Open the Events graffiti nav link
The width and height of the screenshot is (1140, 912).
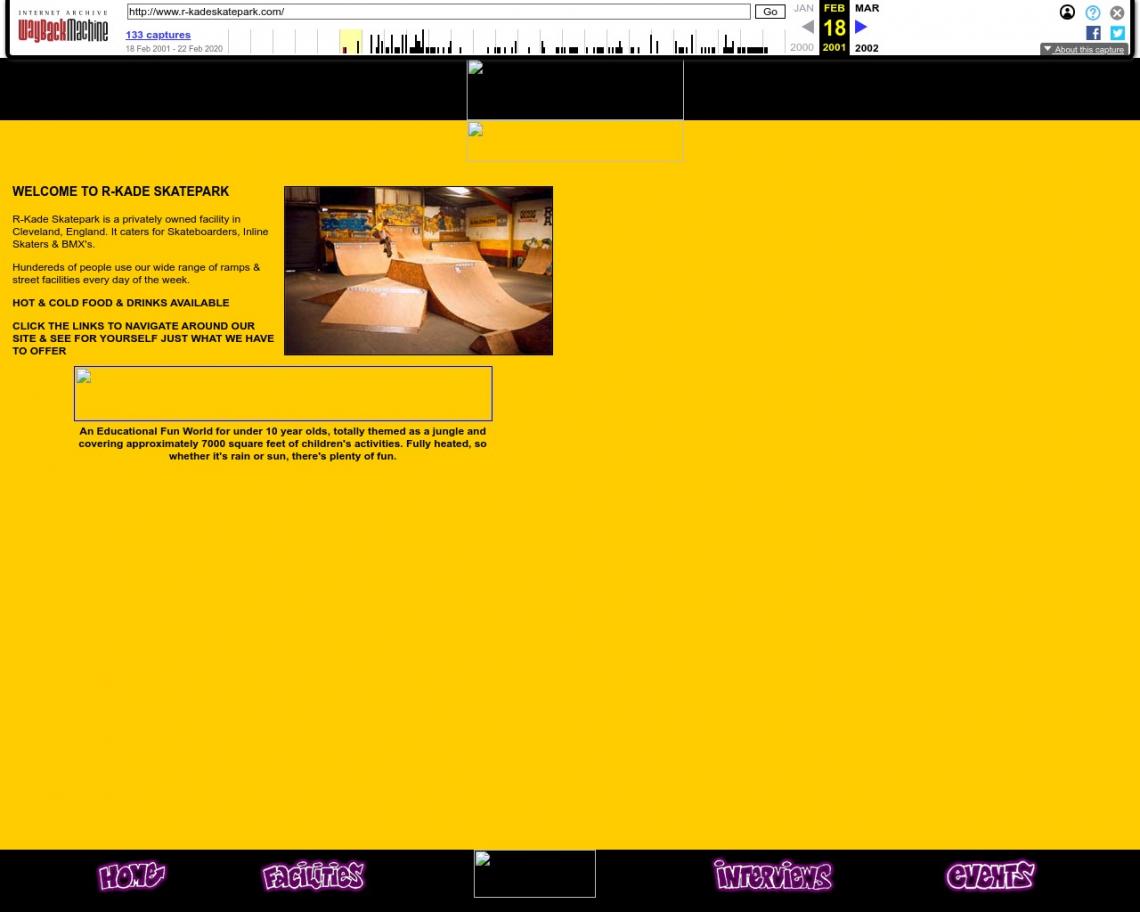pos(990,876)
